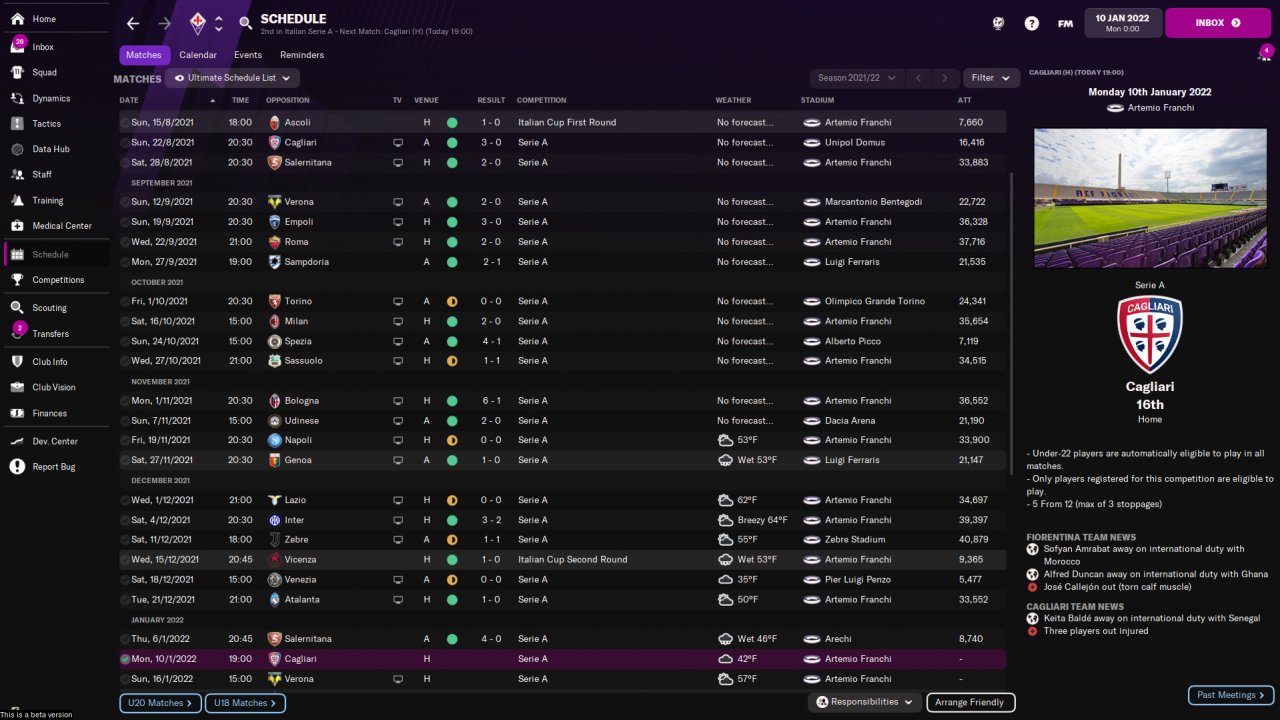1280x720 pixels.
Task: Open the Filter dropdown
Action: (x=991, y=78)
